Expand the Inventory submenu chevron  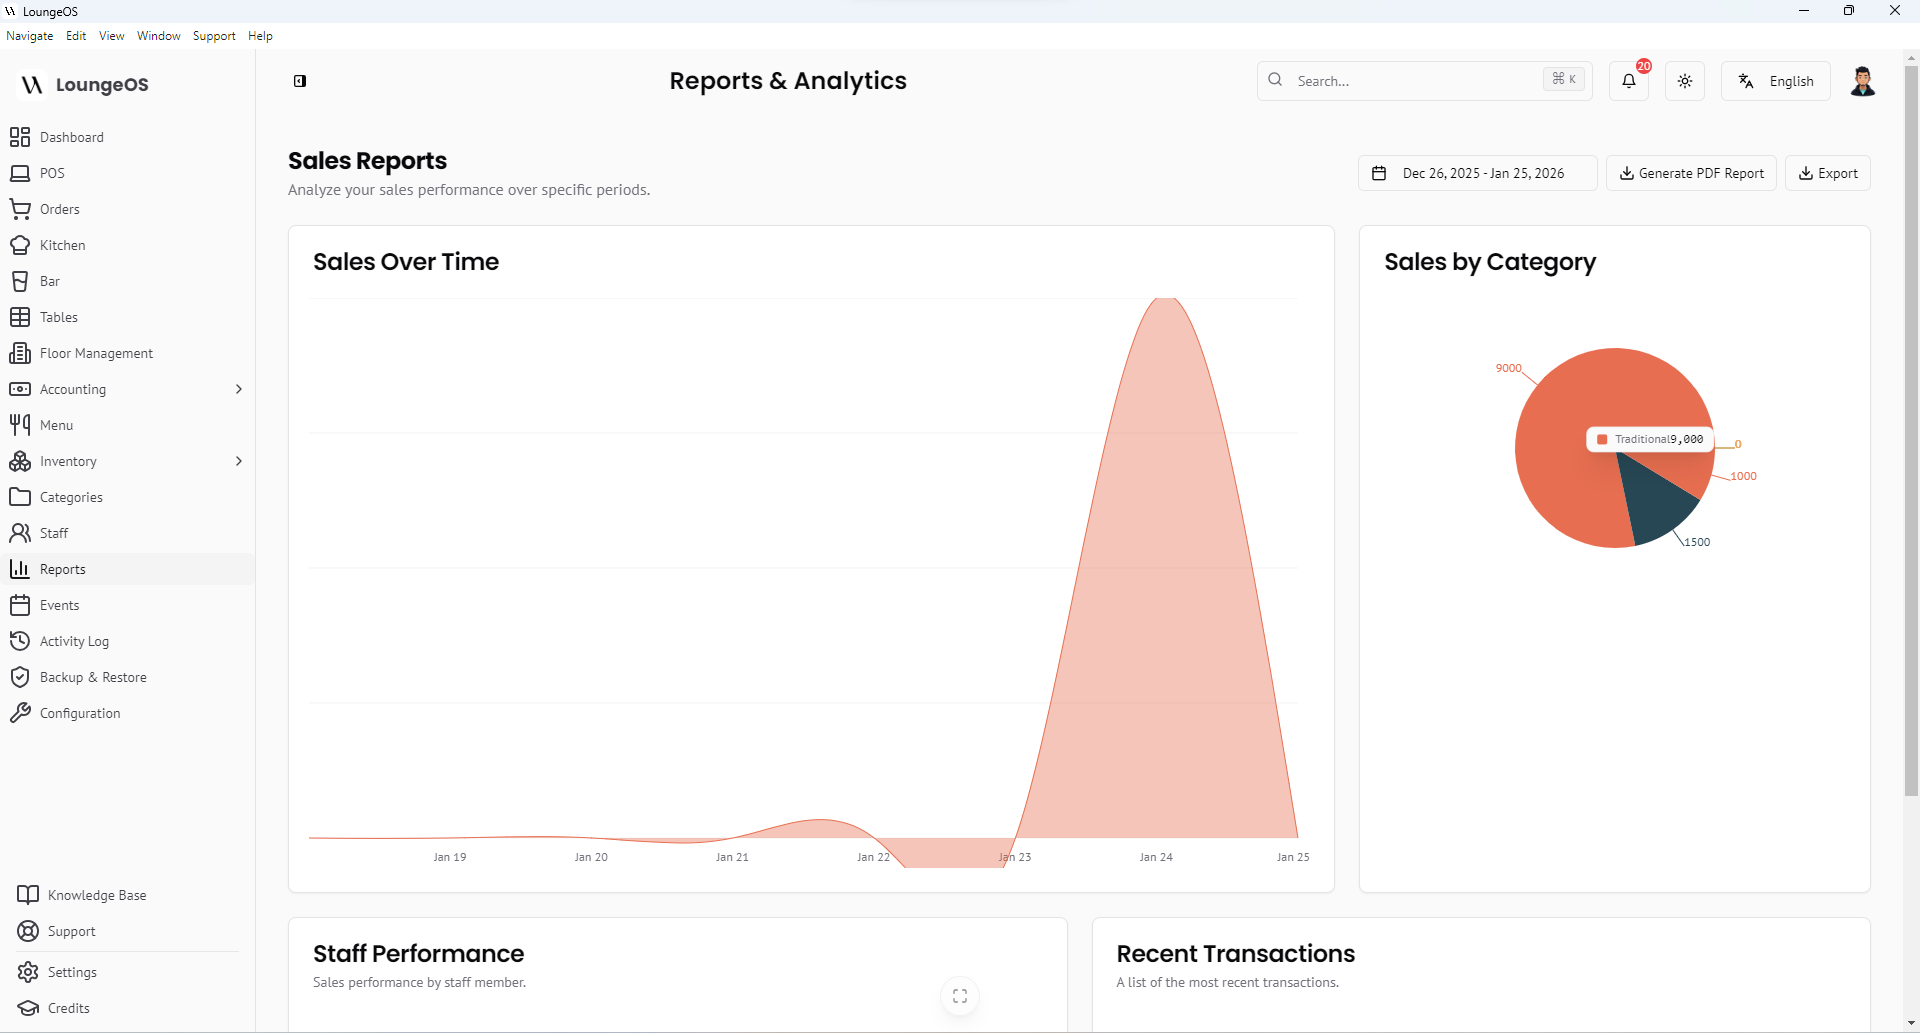[238, 461]
